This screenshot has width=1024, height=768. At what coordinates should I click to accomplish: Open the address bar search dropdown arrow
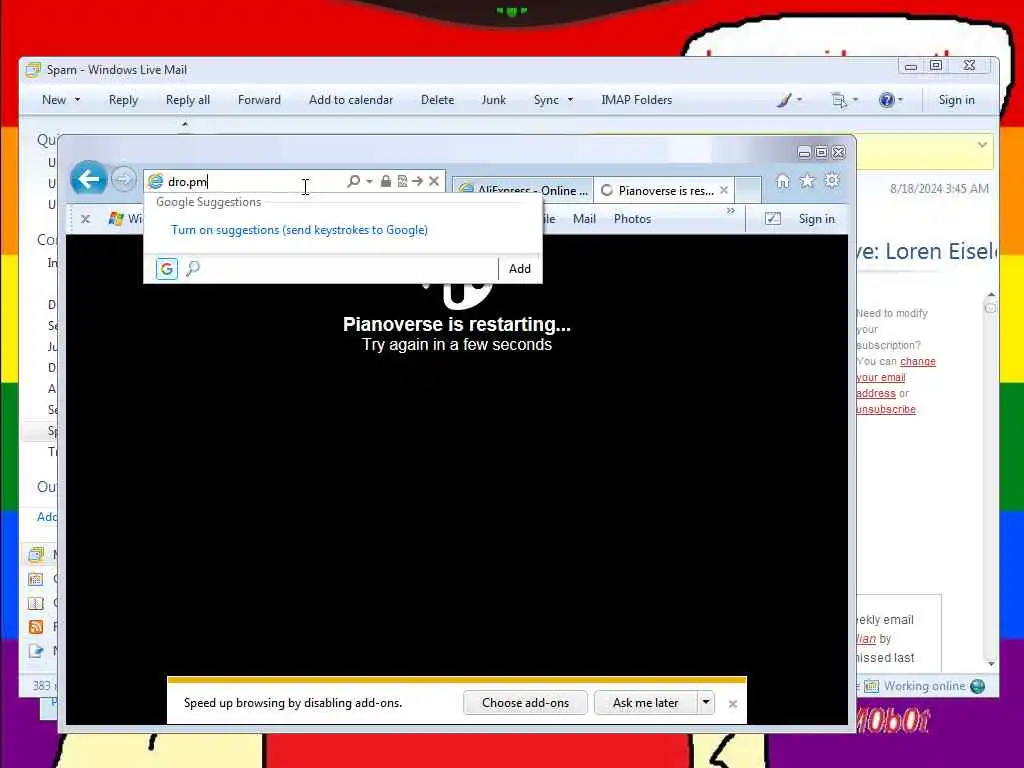370,182
